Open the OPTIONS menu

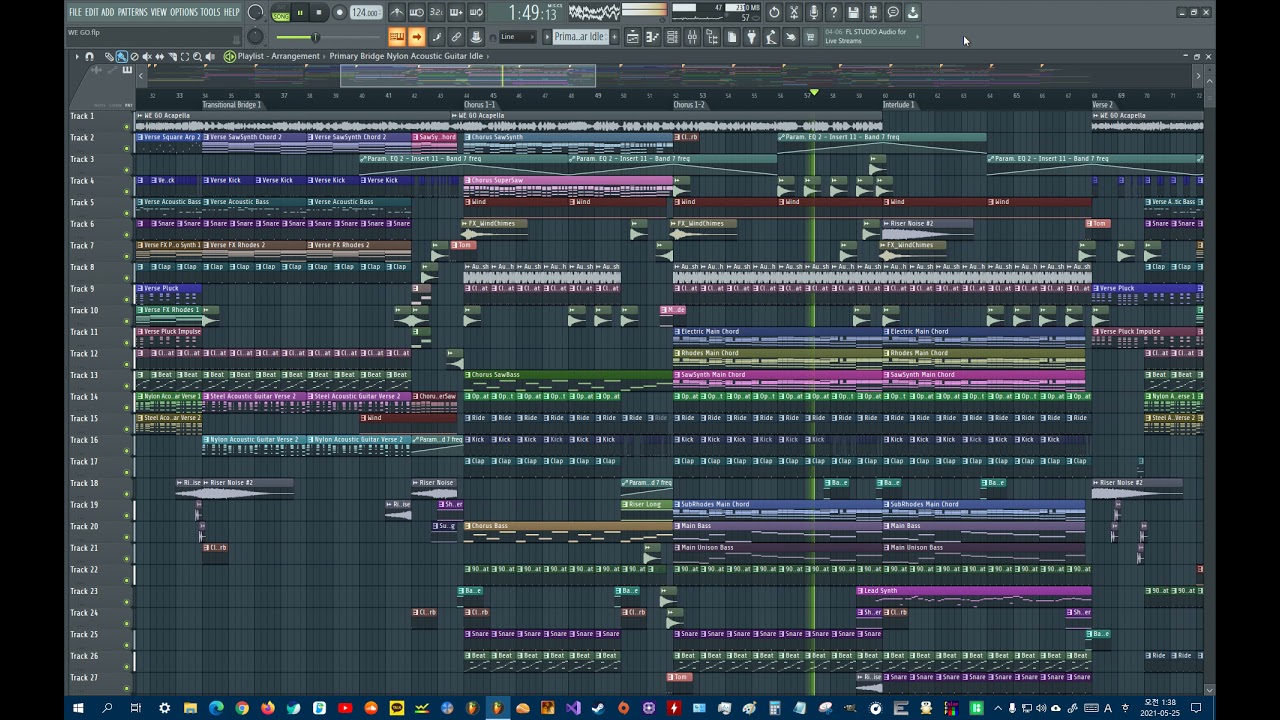[x=184, y=12]
